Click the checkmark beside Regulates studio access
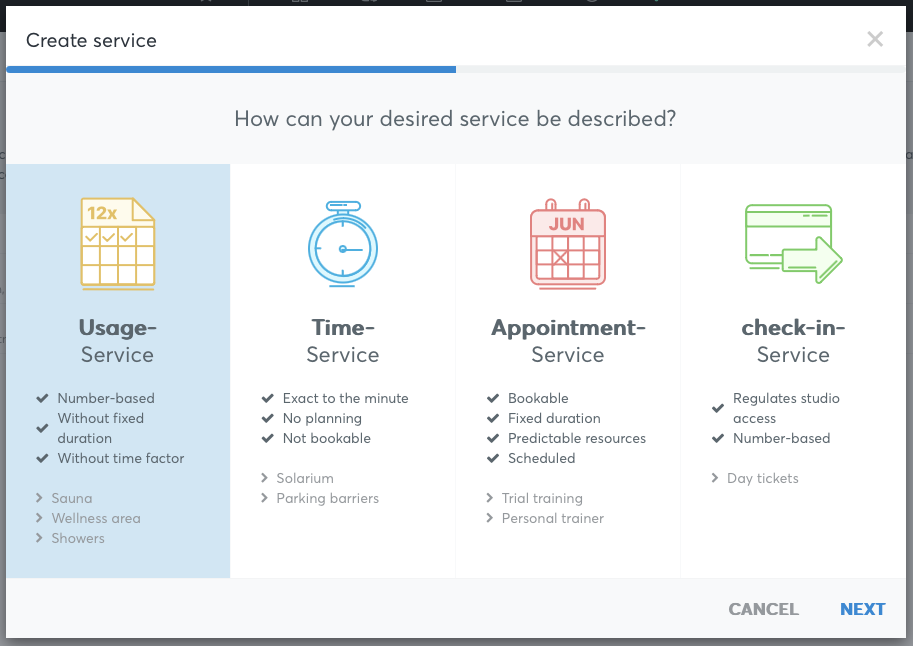913x646 pixels. [x=718, y=408]
